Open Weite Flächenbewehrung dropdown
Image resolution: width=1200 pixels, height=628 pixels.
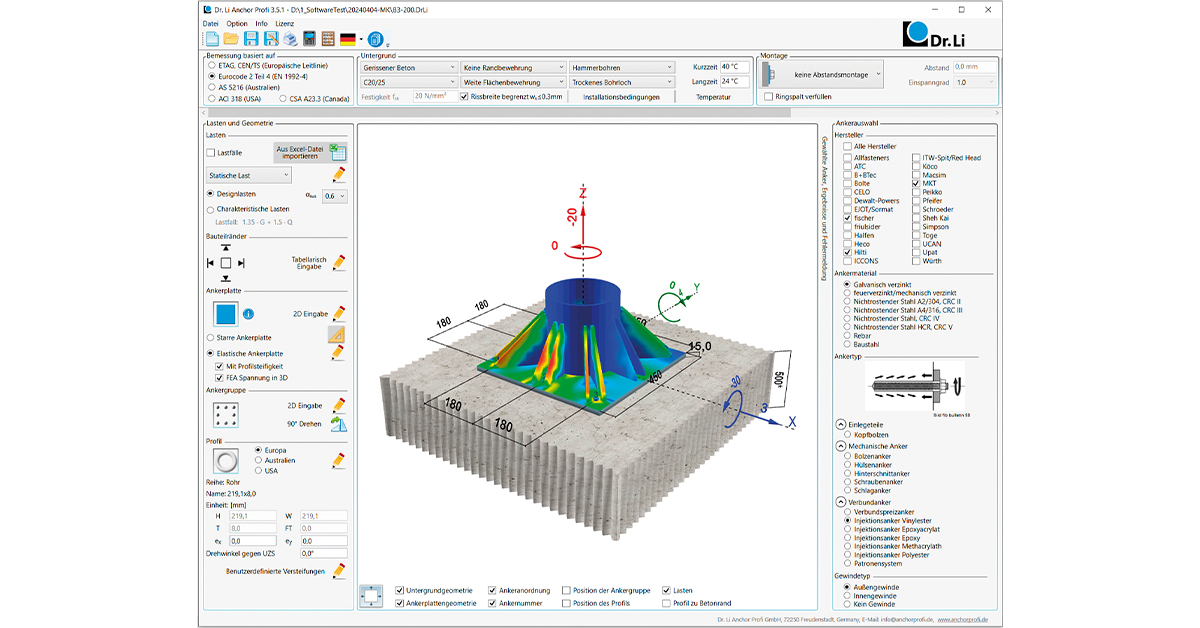(x=512, y=82)
